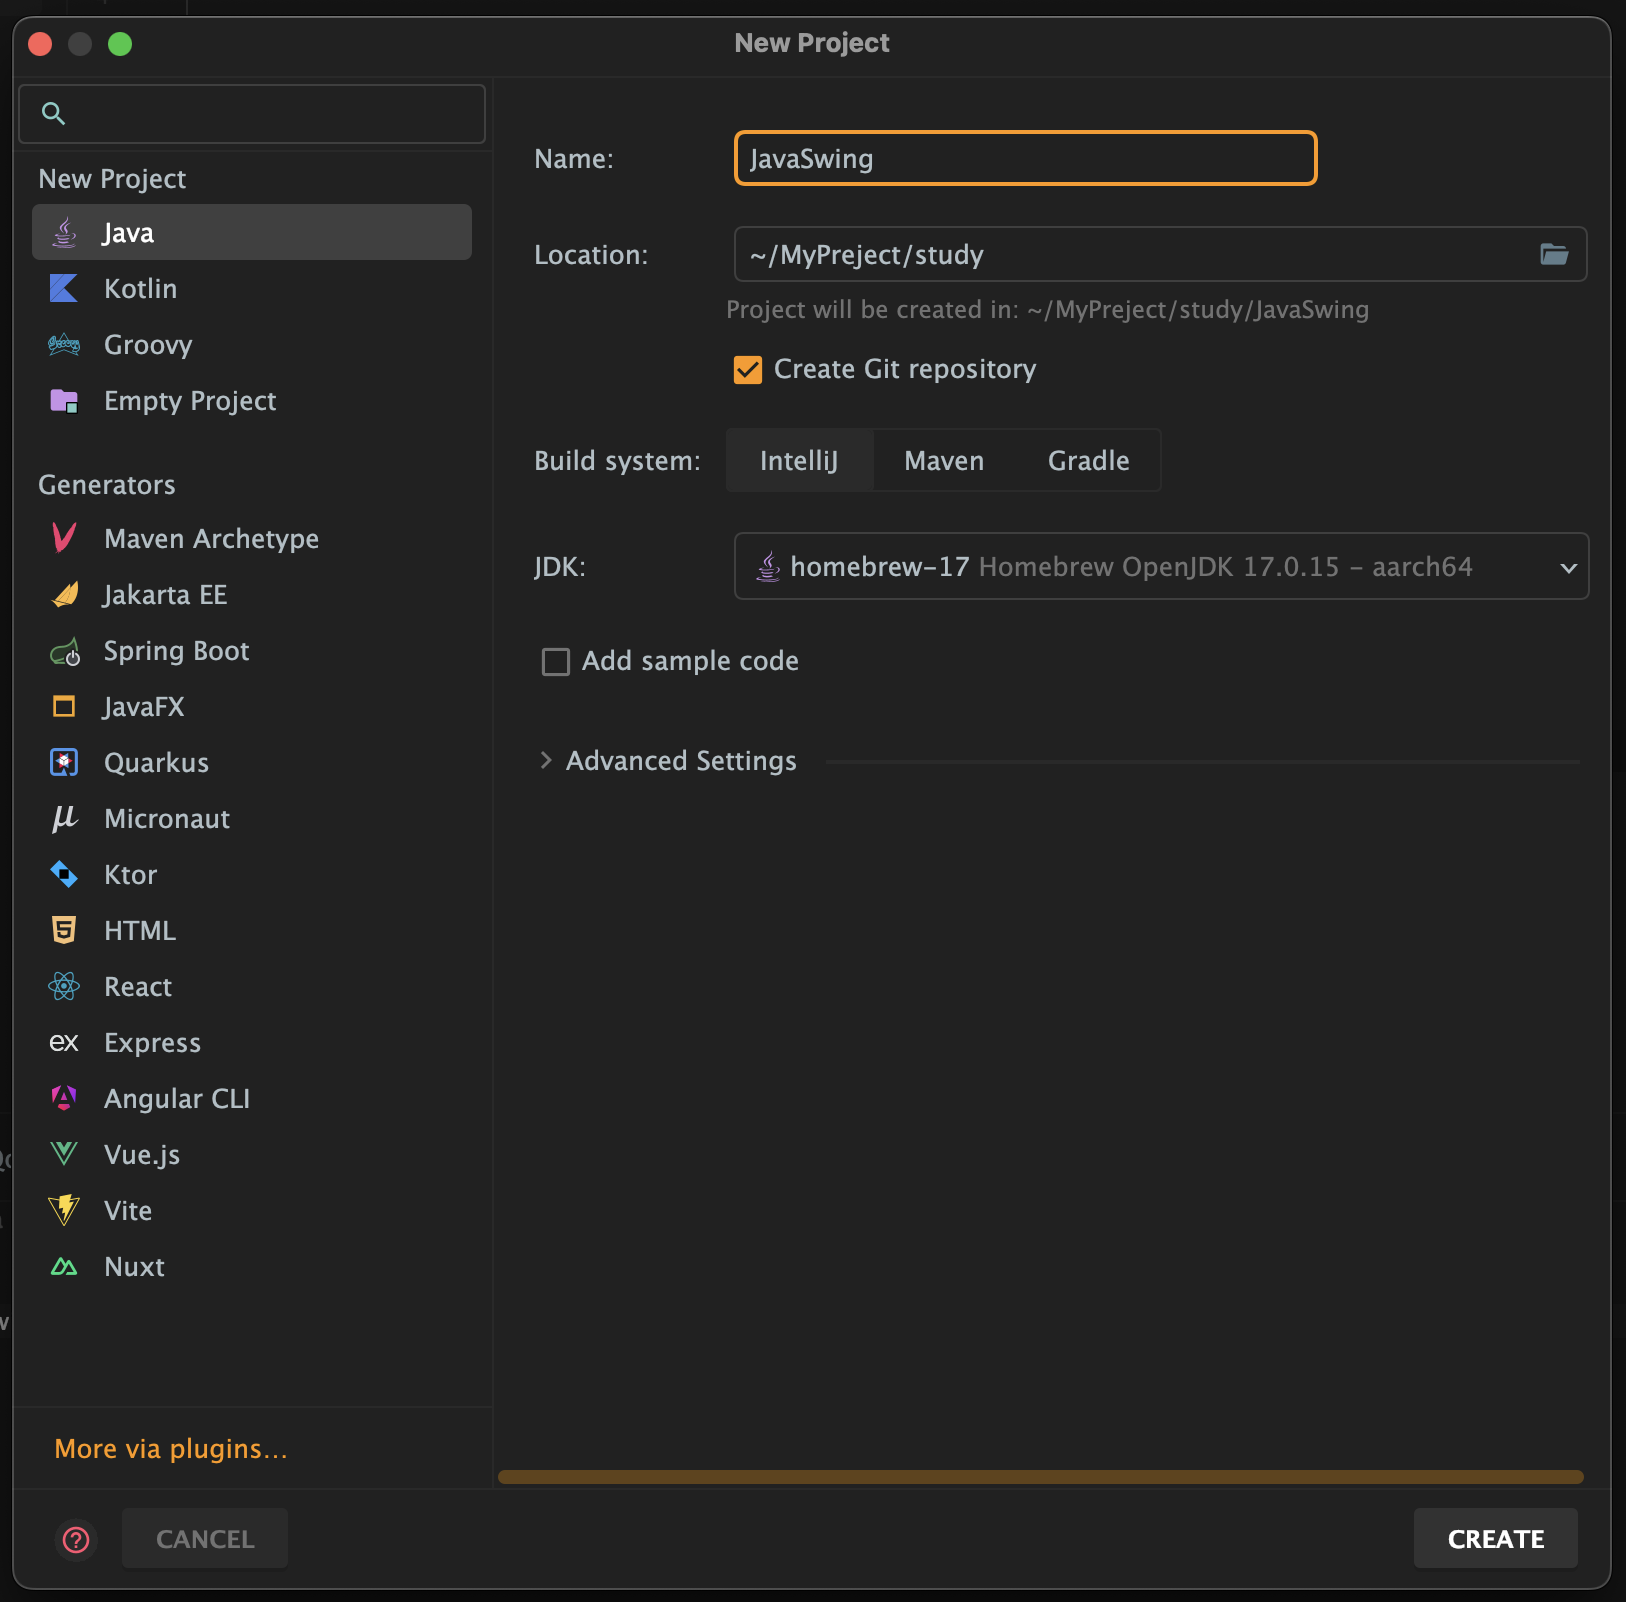Open the JDK homebrew-17 dropdown
This screenshot has height=1602, width=1626.
[x=1161, y=567]
